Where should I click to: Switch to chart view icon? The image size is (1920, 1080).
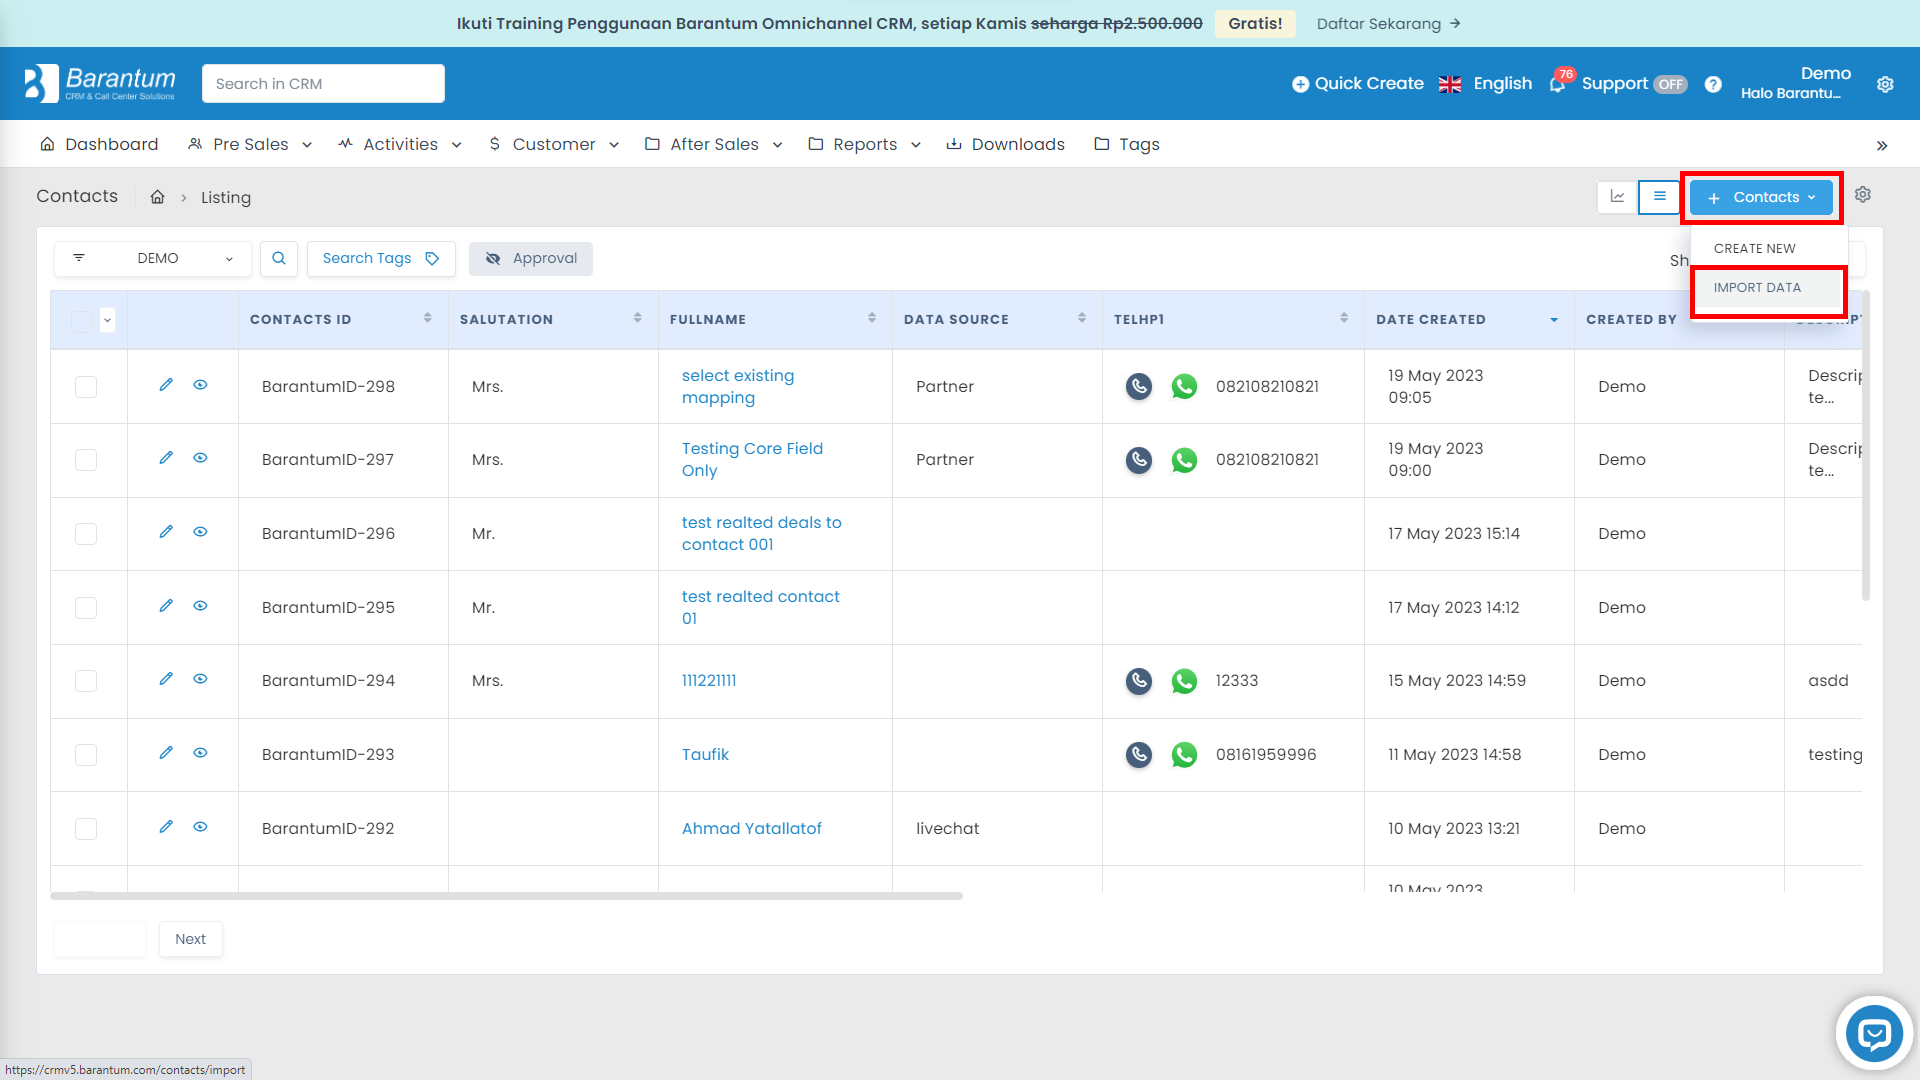click(x=1617, y=197)
